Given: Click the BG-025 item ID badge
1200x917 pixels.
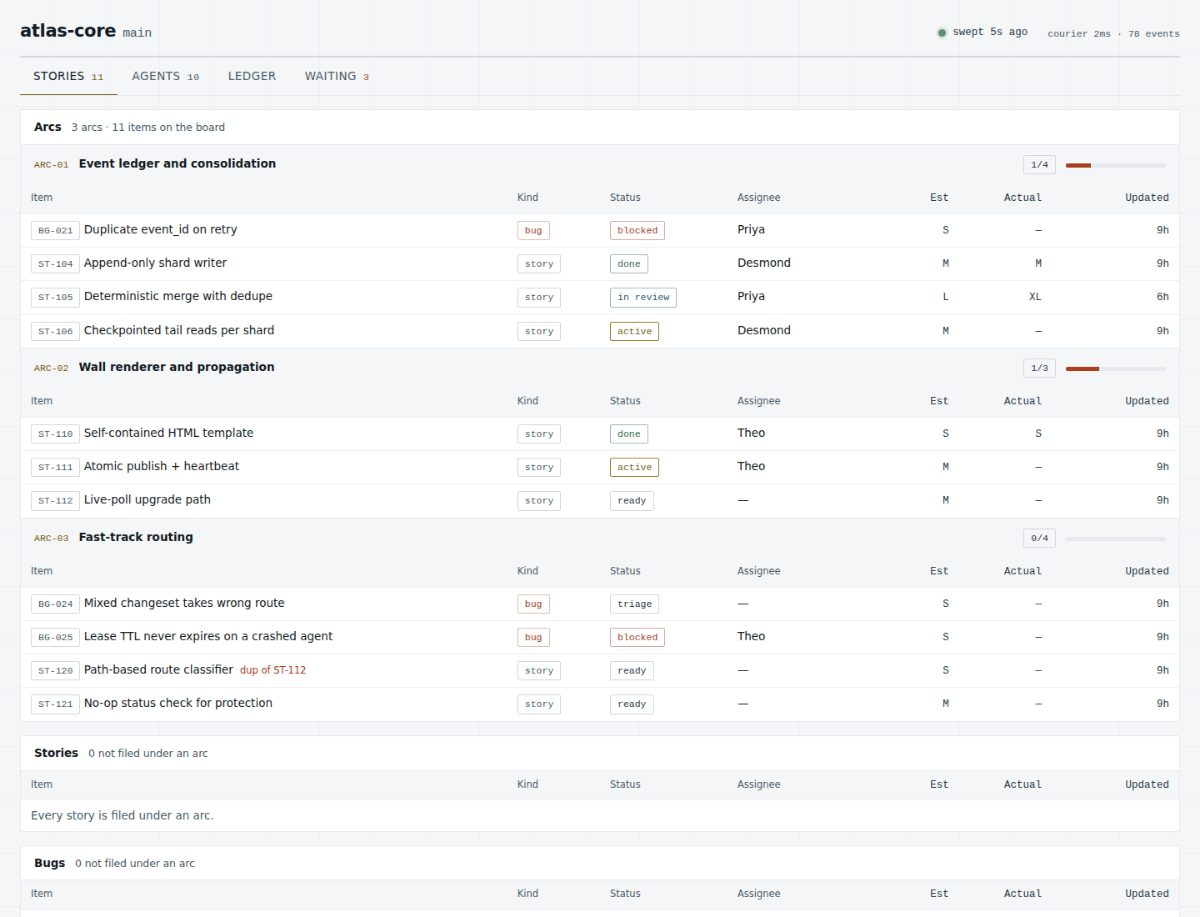Looking at the screenshot, I should pos(55,637).
